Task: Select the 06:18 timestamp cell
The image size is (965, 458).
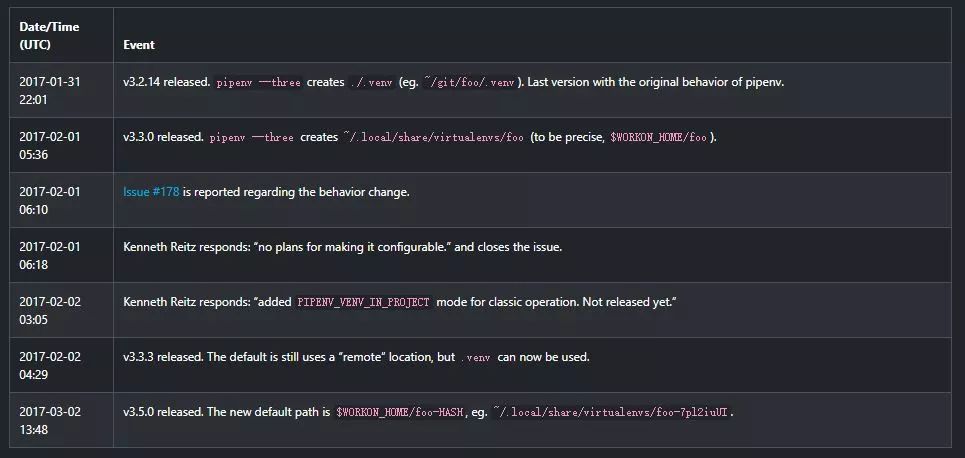Action: pyautogui.click(x=36, y=265)
